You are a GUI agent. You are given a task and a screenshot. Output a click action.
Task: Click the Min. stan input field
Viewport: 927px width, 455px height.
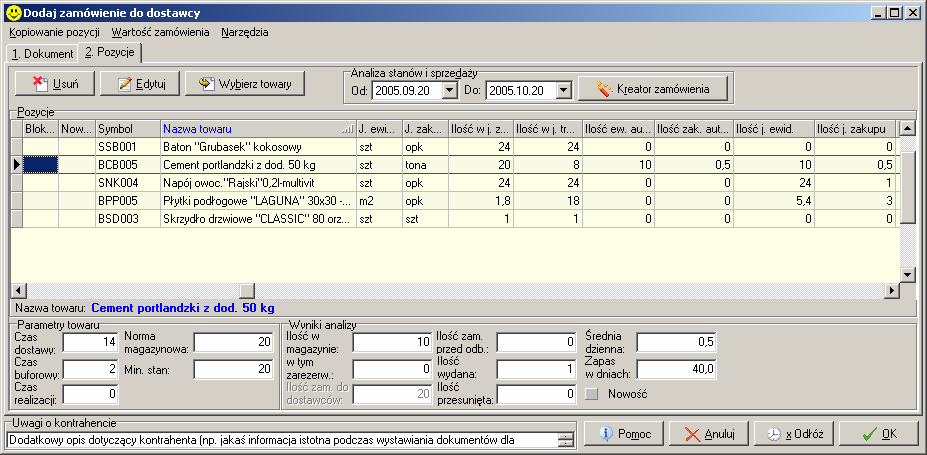coord(234,370)
